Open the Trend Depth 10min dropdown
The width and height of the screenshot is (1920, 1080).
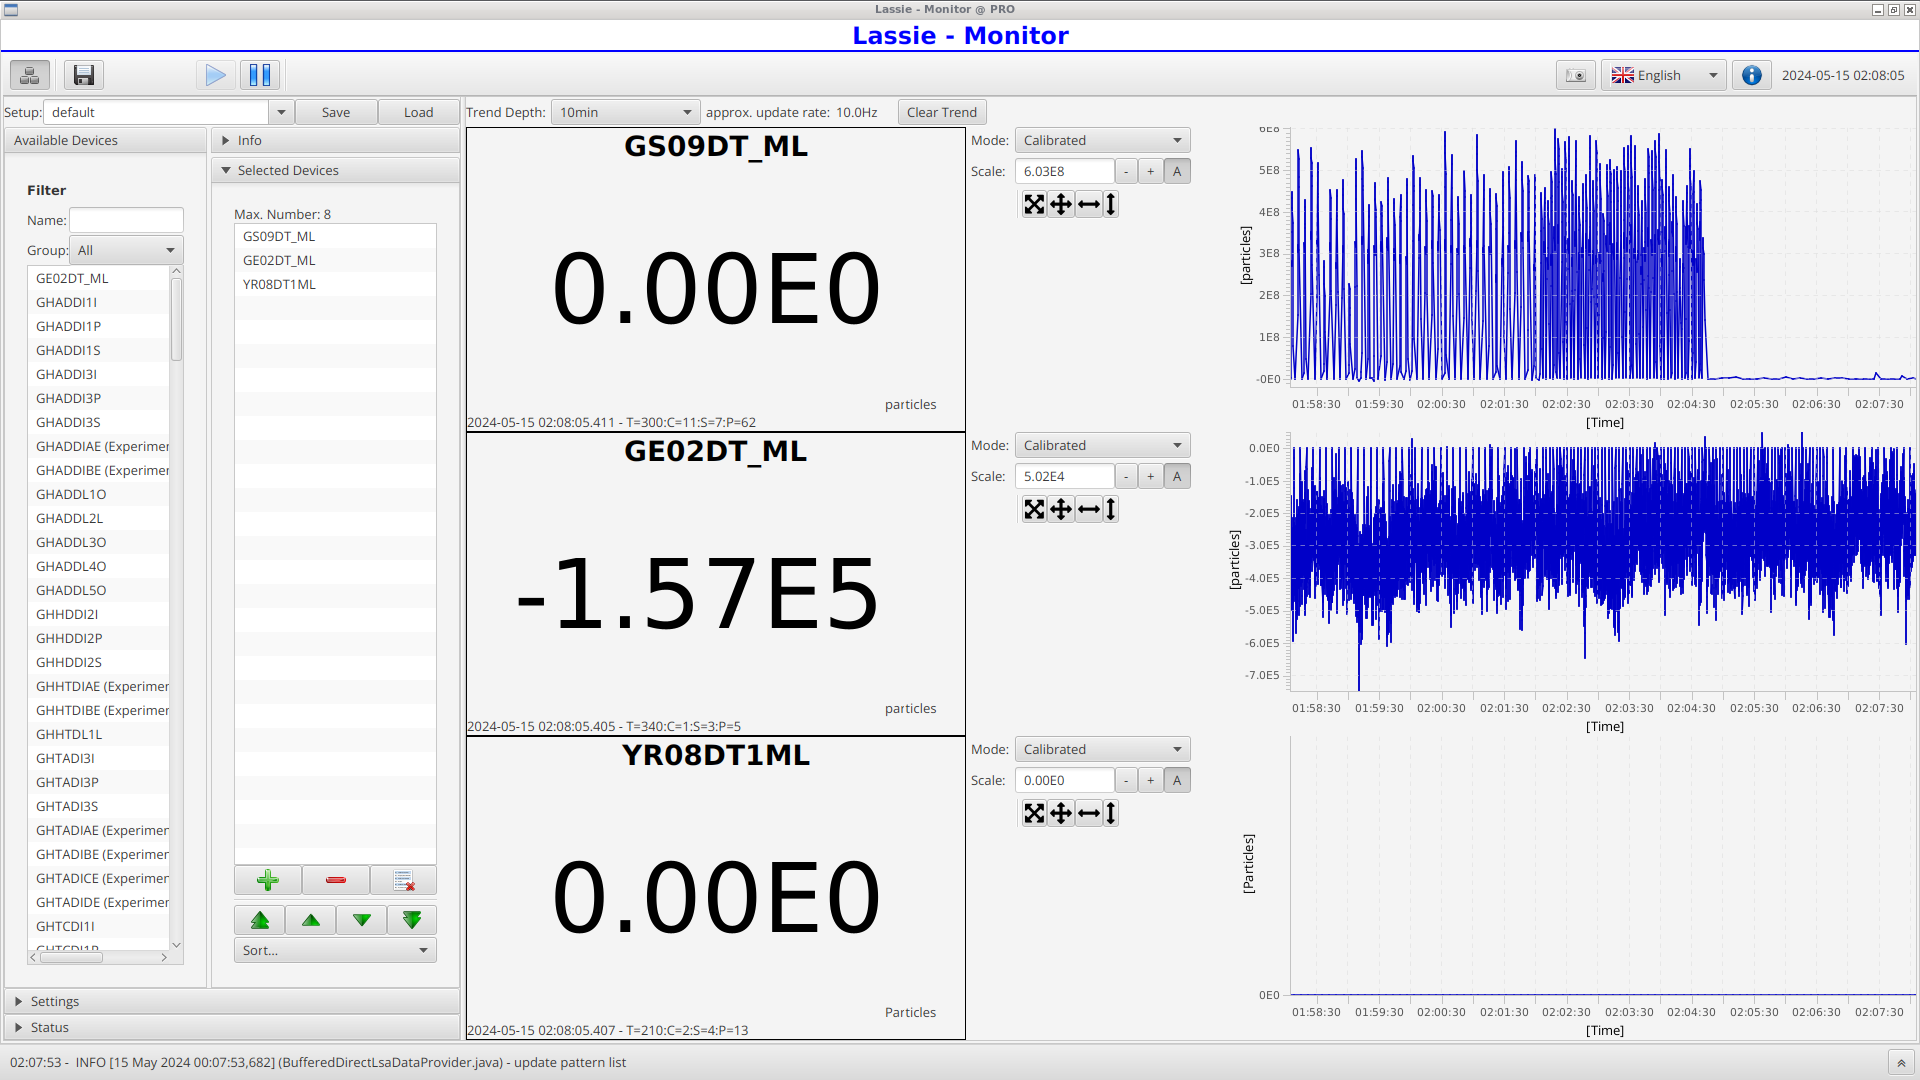click(626, 113)
